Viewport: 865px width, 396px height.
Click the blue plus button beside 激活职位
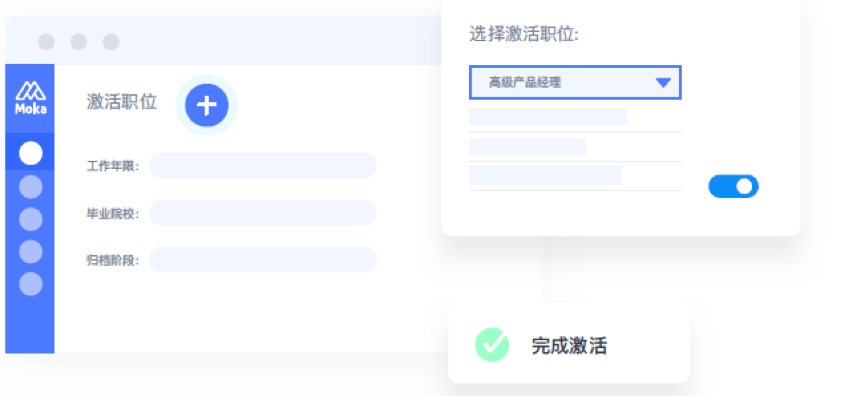tap(207, 105)
